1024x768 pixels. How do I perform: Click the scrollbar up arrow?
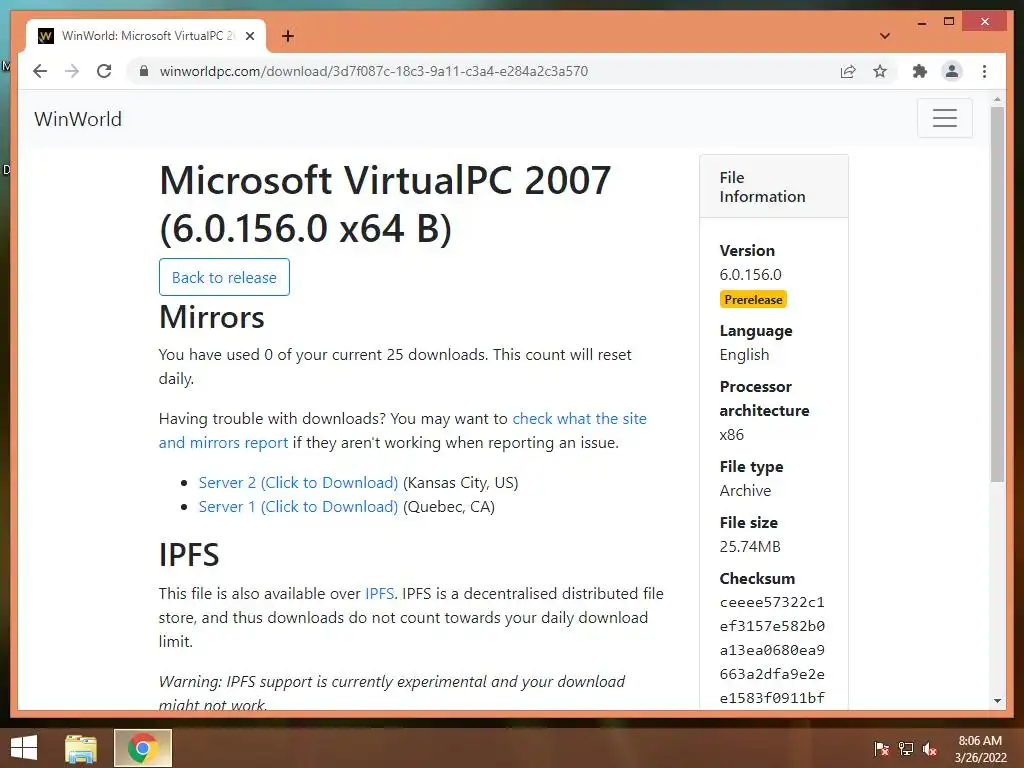[997, 99]
